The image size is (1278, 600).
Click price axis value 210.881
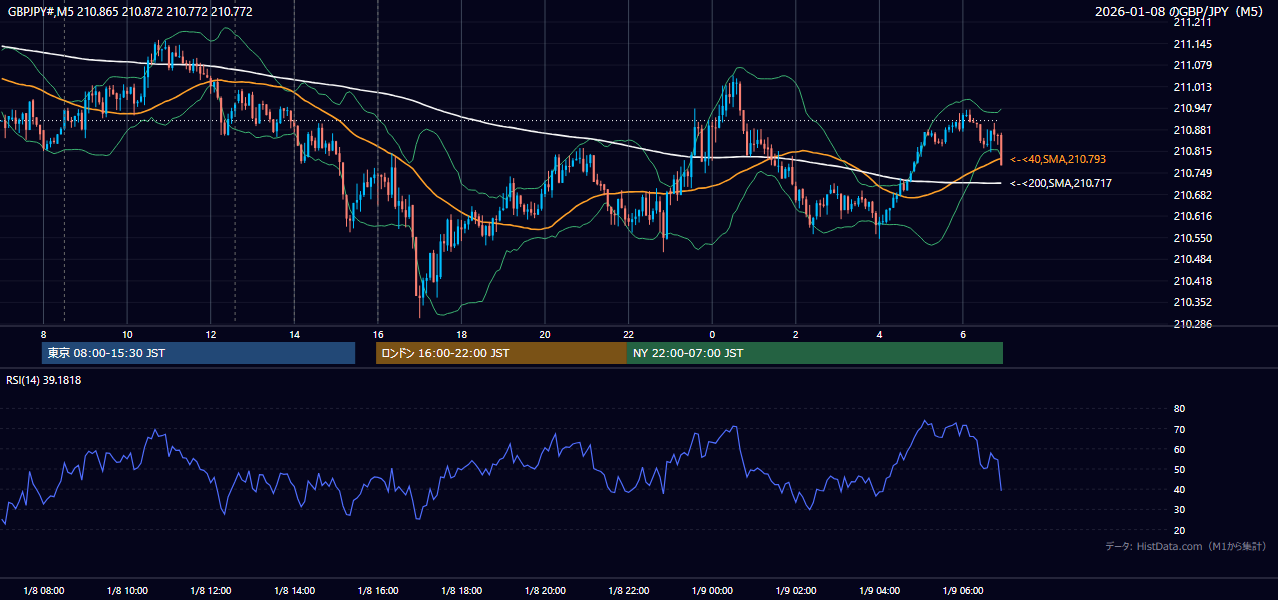[x=1192, y=130]
